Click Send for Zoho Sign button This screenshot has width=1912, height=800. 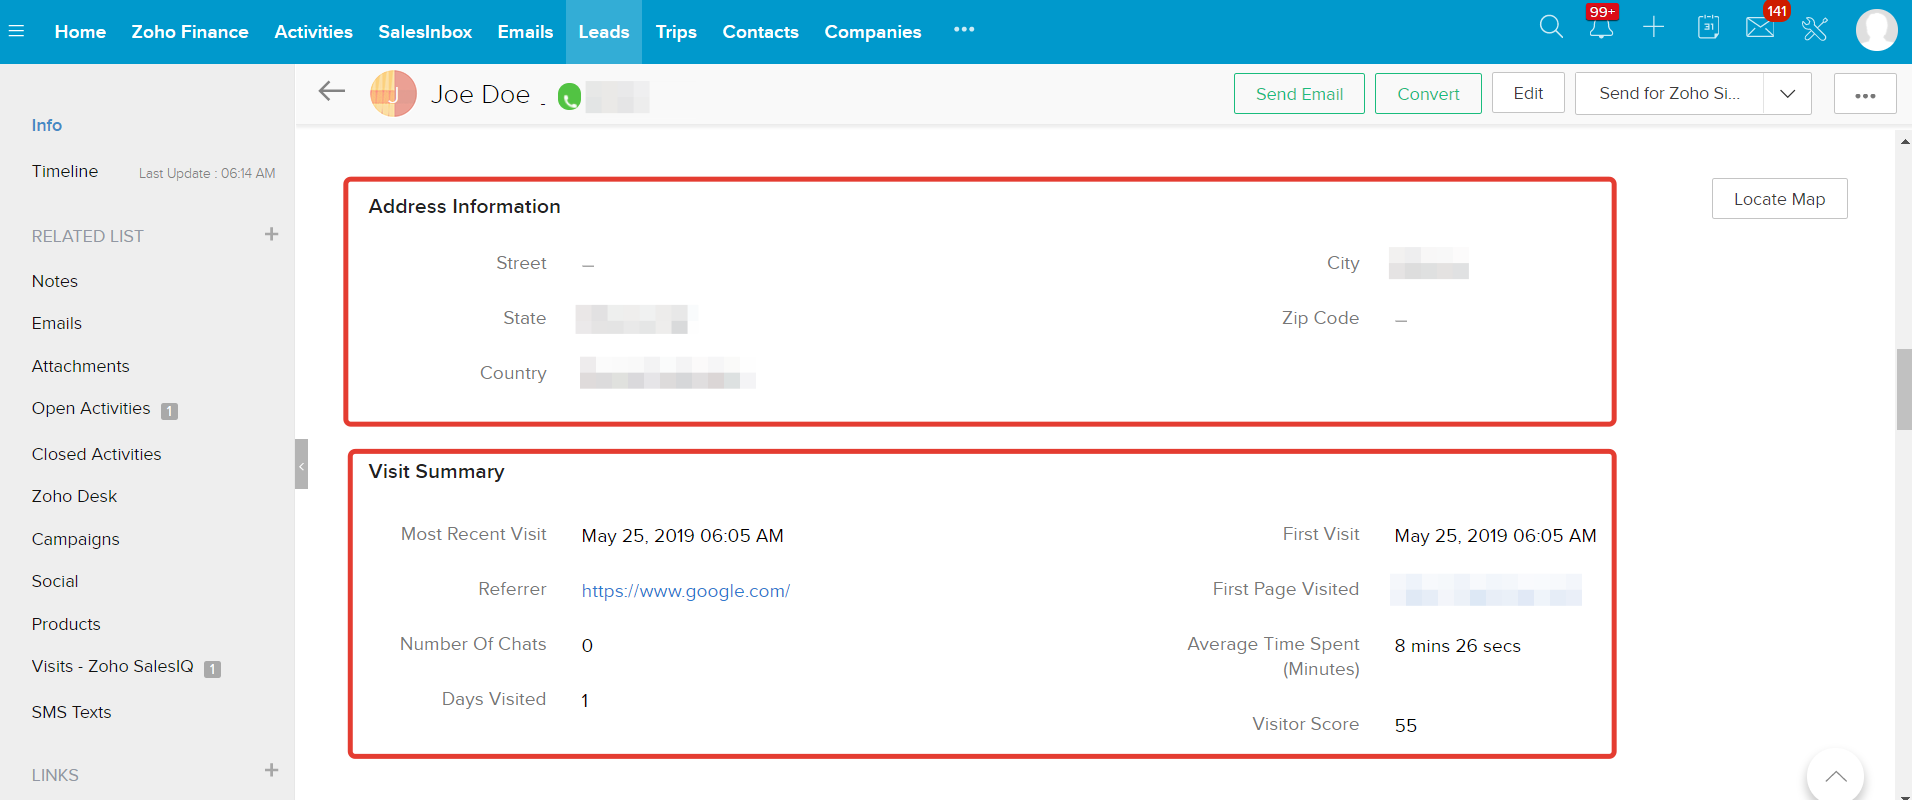[1669, 94]
